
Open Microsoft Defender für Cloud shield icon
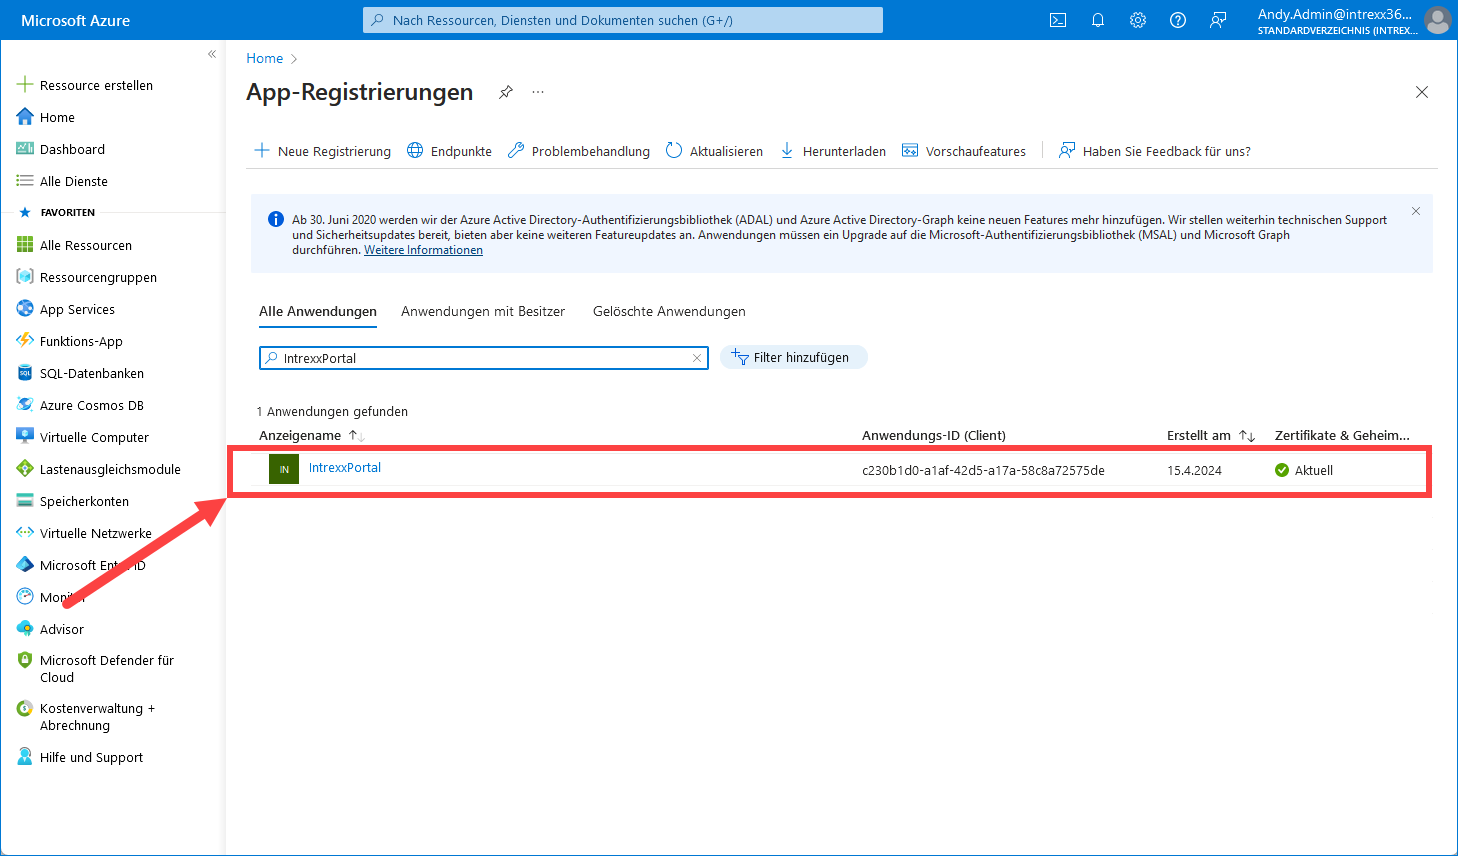(x=25, y=660)
